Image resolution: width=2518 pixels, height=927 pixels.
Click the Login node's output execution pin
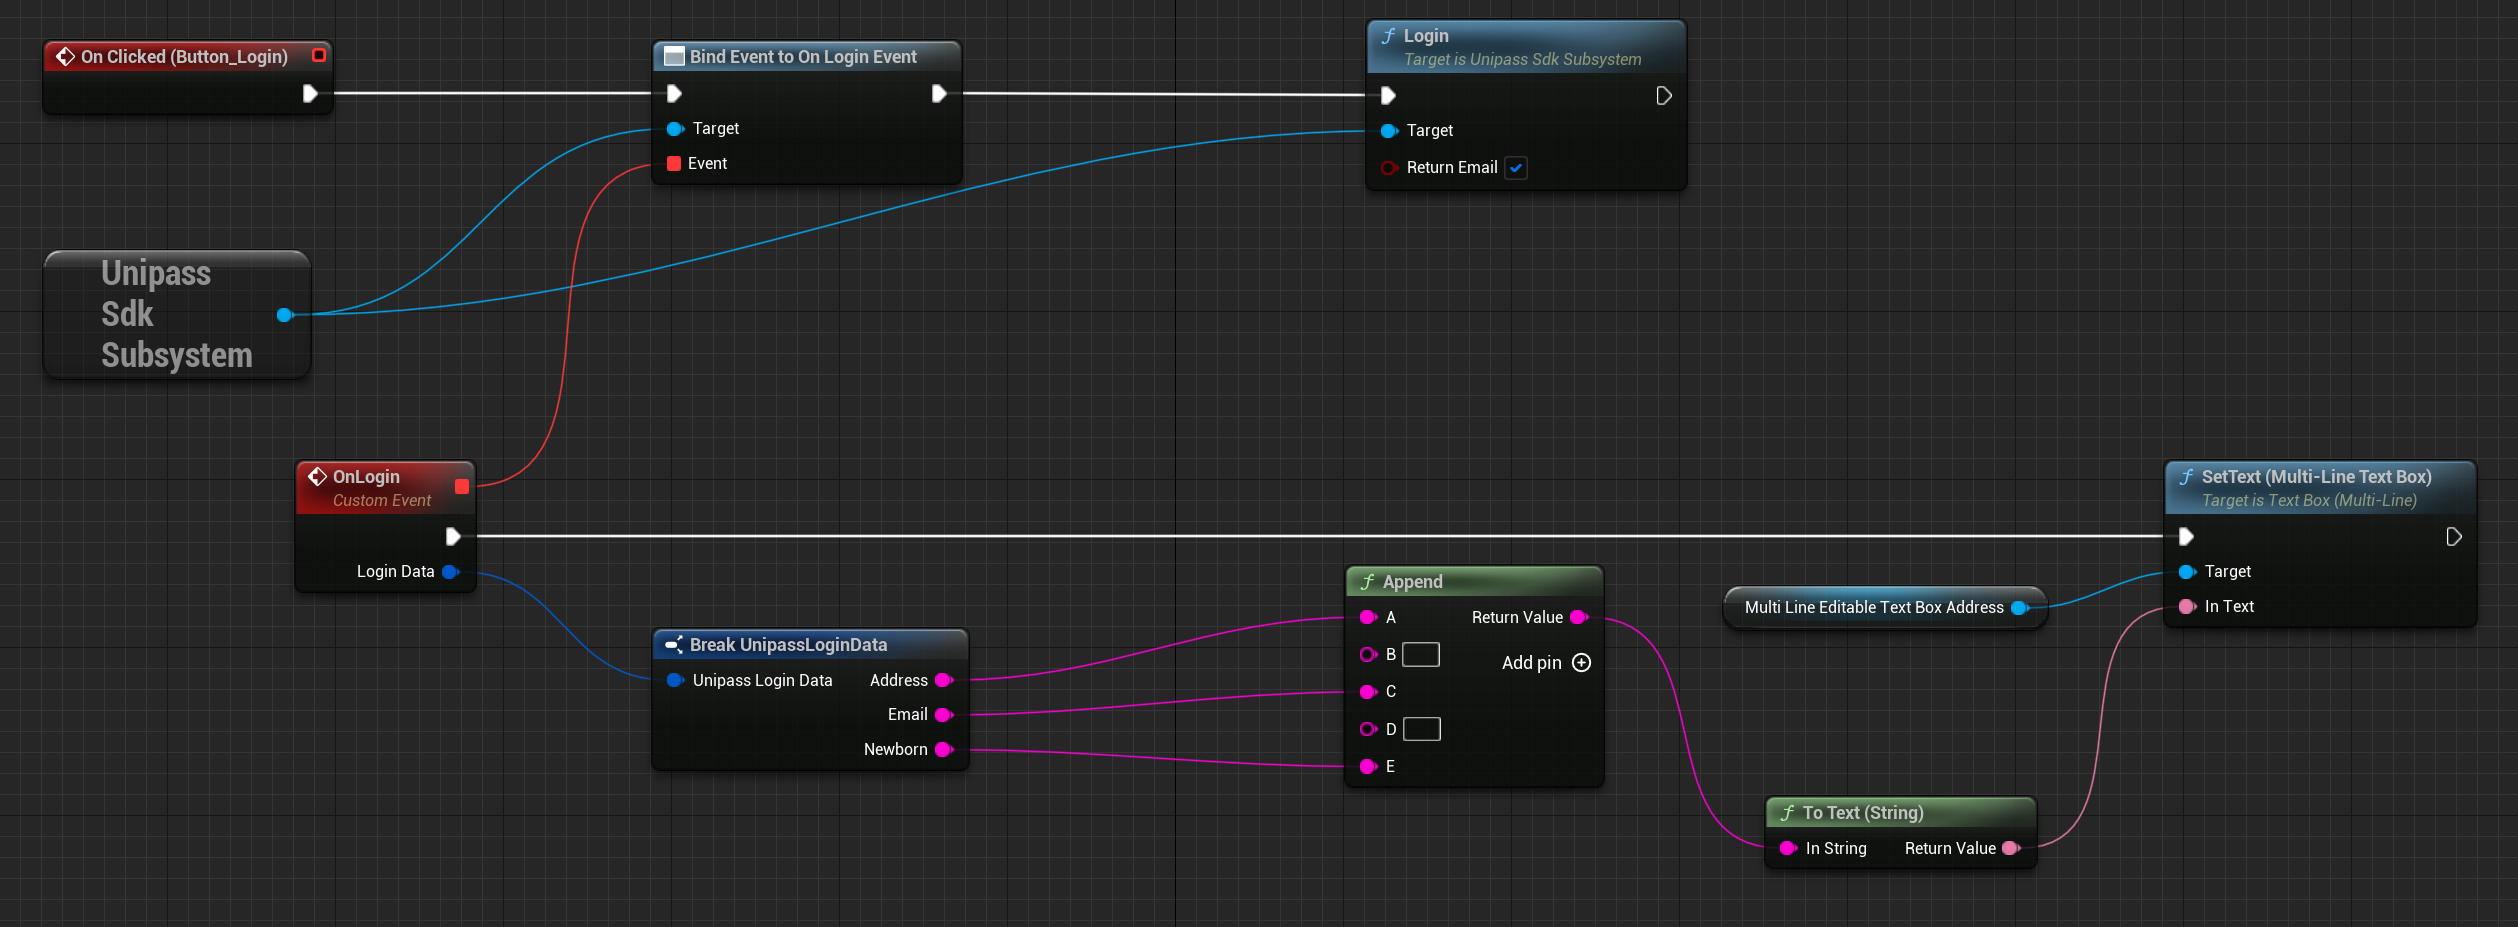1663,96
